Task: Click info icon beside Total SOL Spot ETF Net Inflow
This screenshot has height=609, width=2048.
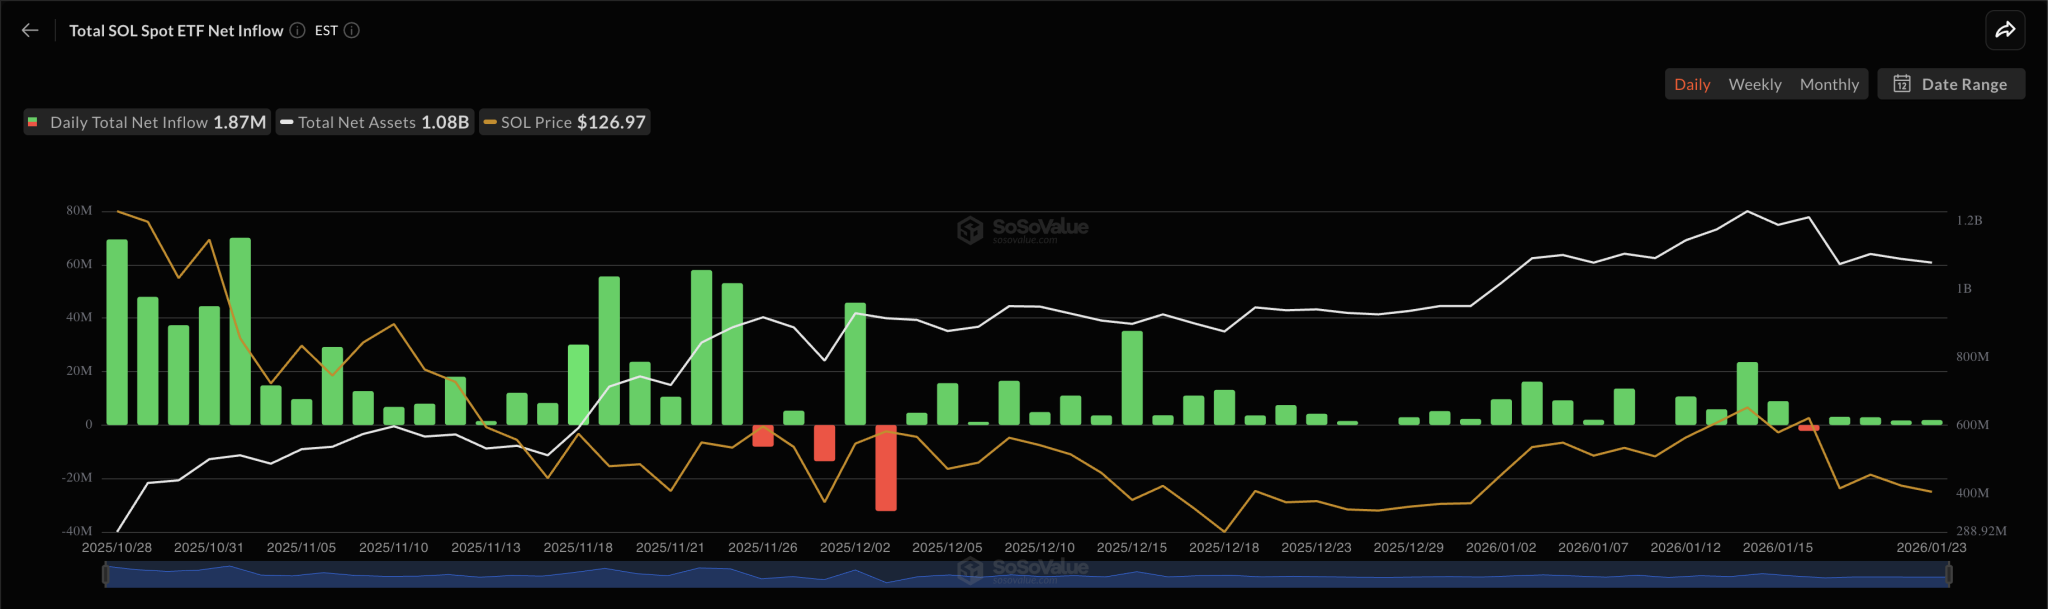Action: coord(297,30)
